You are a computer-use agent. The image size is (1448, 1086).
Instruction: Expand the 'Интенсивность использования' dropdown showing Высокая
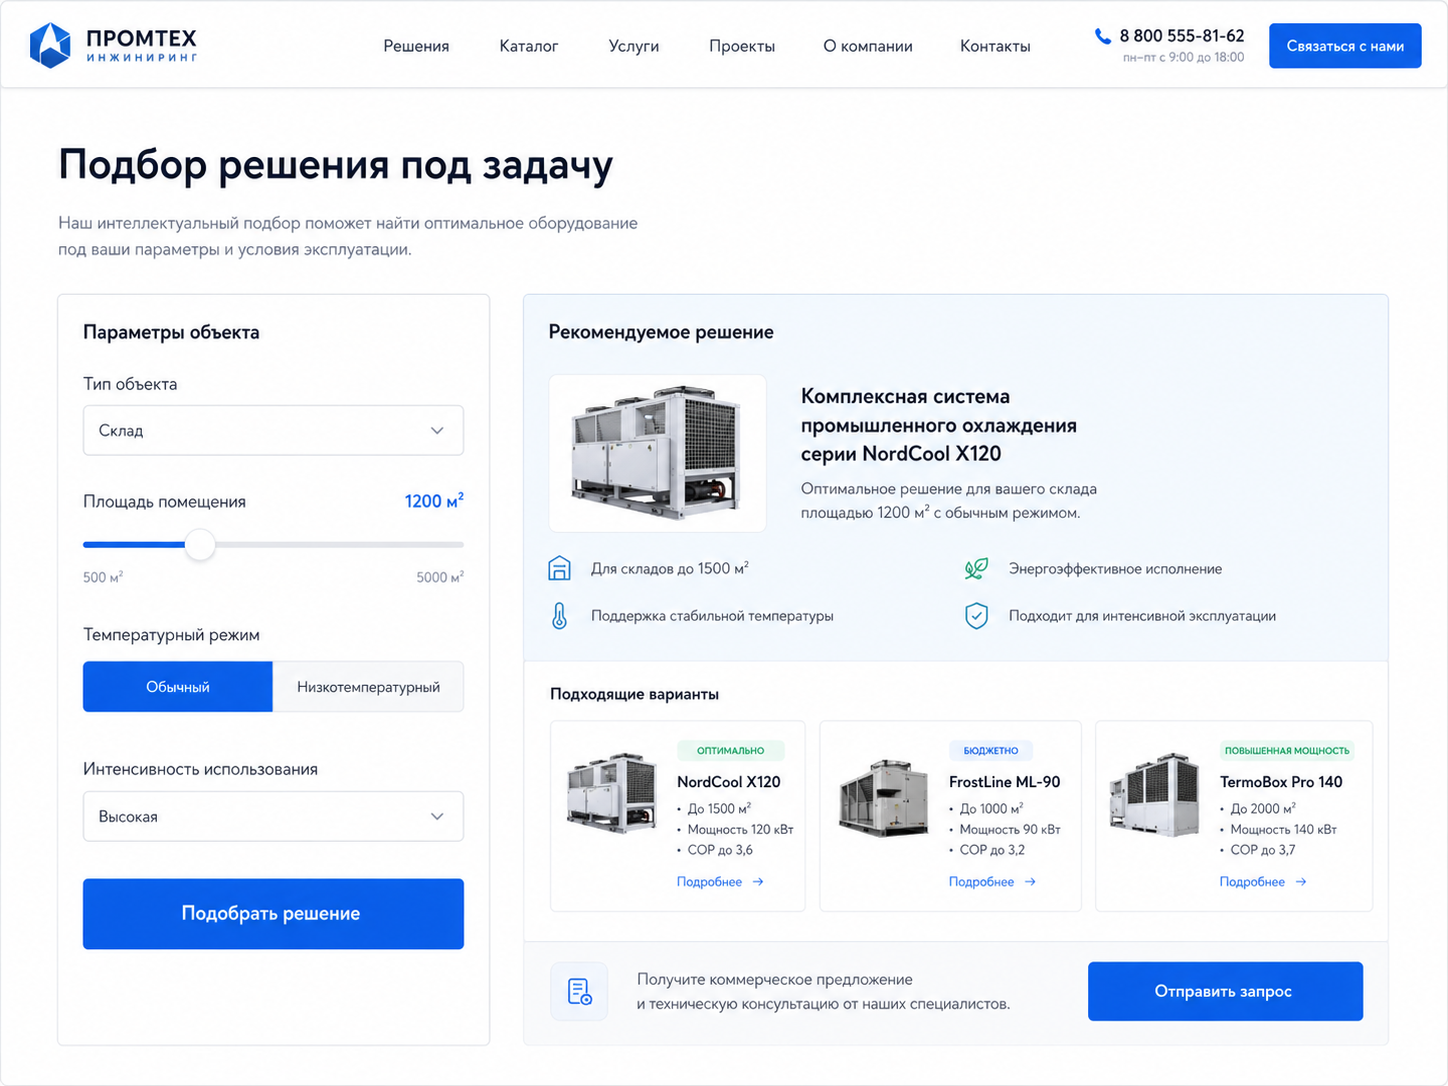(x=273, y=816)
